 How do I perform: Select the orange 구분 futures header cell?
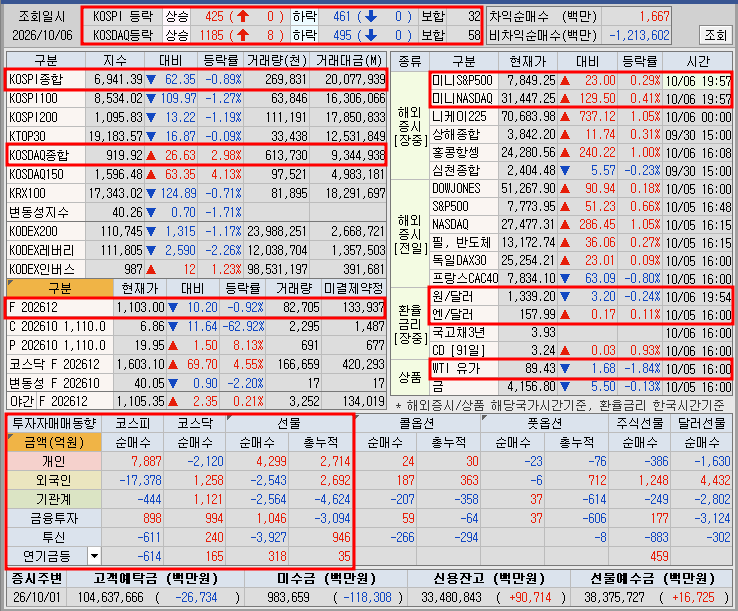(60, 288)
